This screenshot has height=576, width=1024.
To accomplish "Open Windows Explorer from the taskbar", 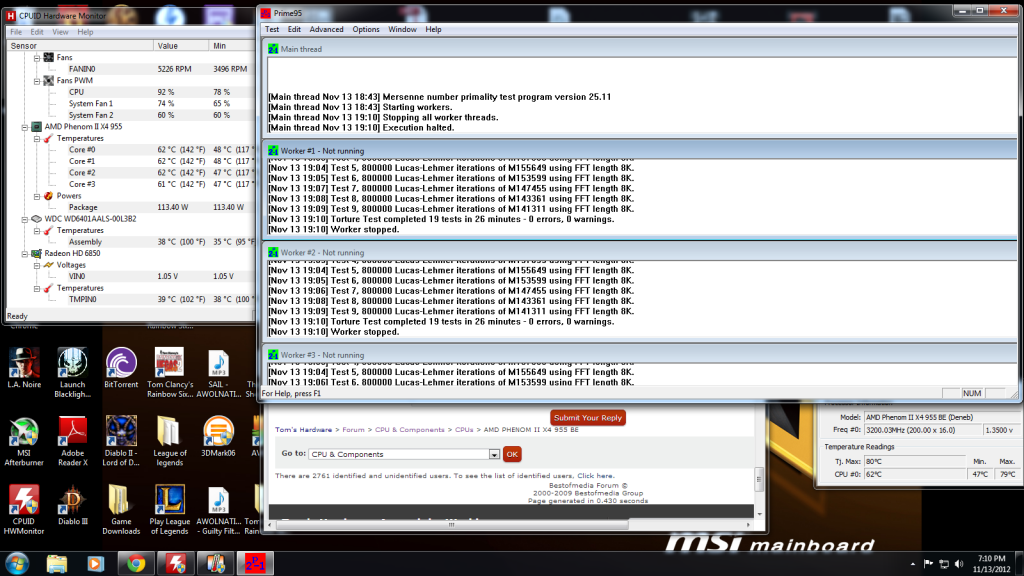I will tap(57, 563).
